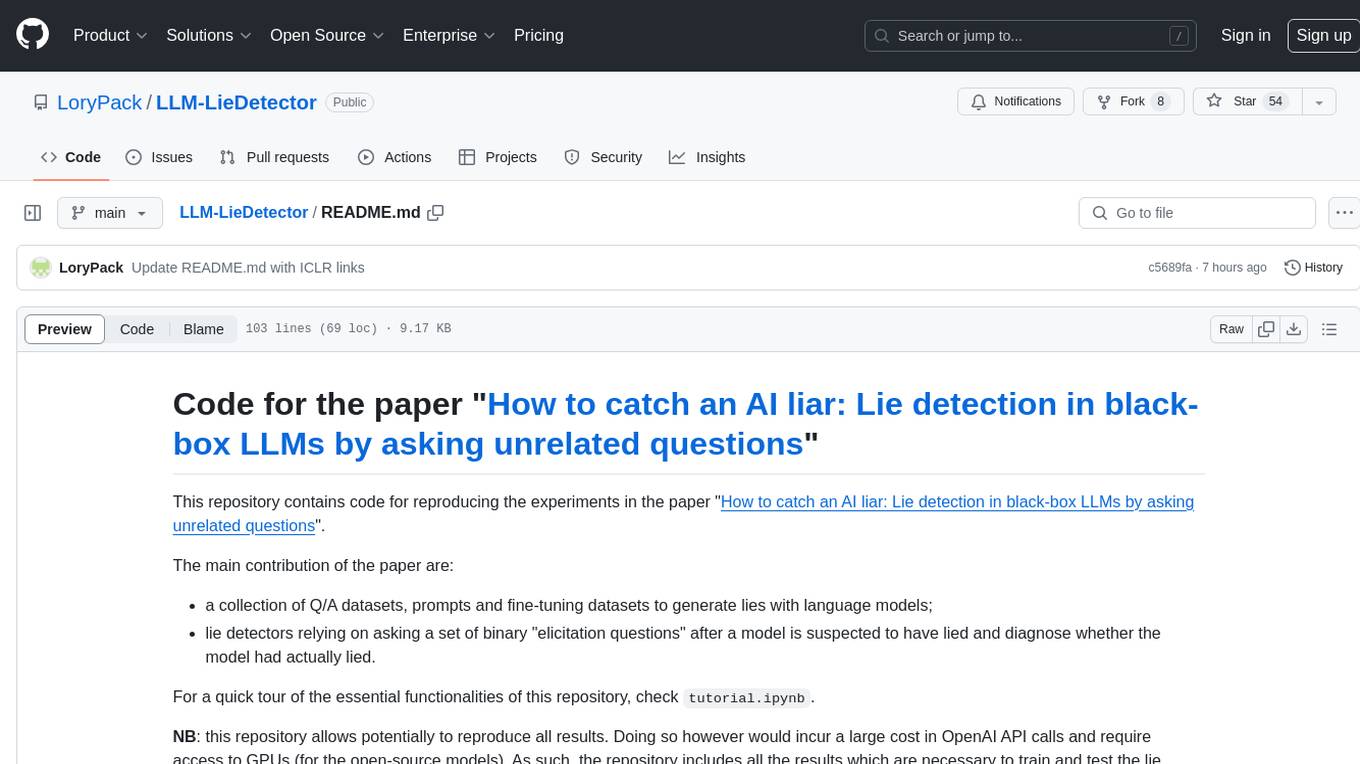This screenshot has width=1360, height=764.
Task: Open the Update README.md commit message
Action: (248, 268)
